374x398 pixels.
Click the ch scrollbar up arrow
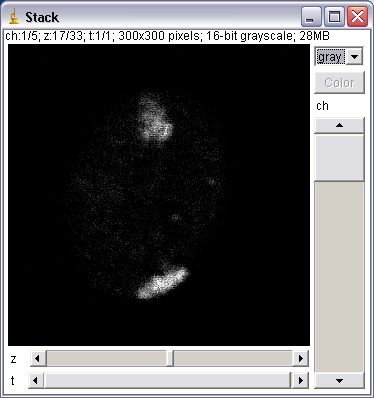click(x=339, y=125)
